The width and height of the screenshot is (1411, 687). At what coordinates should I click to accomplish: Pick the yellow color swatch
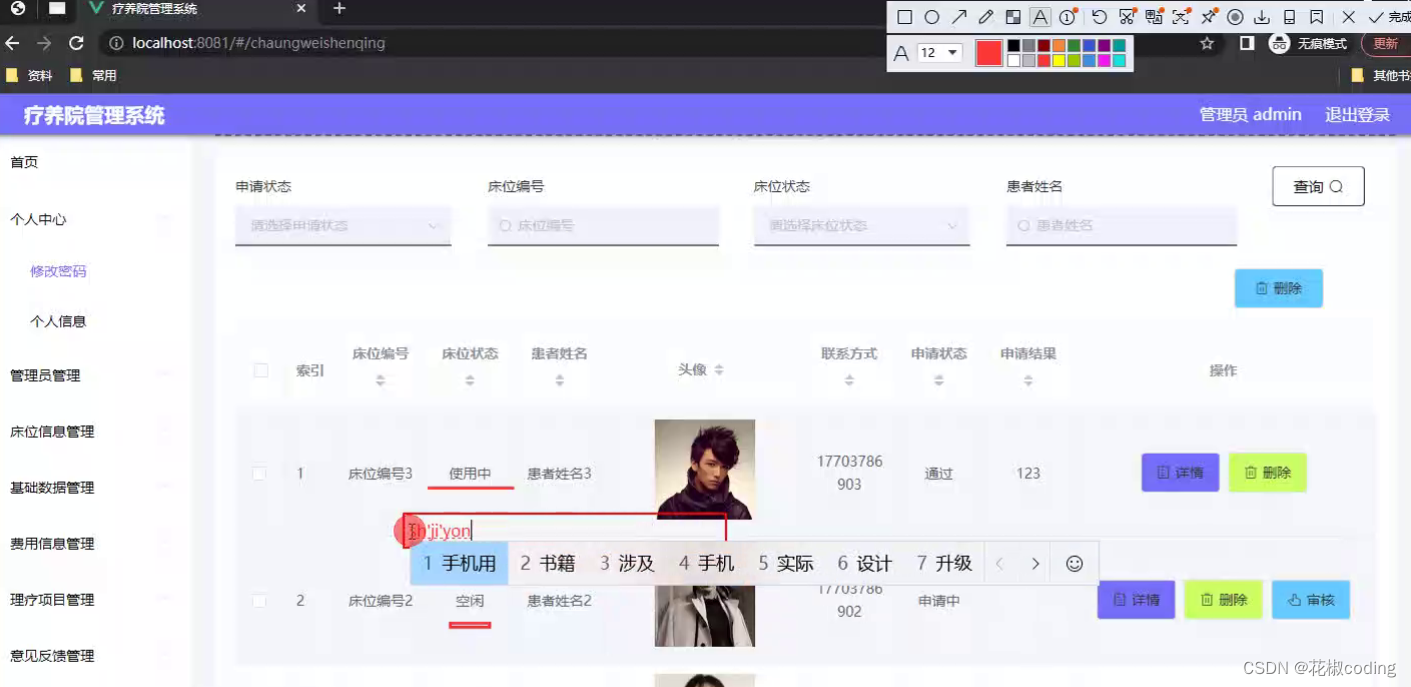tap(1059, 61)
